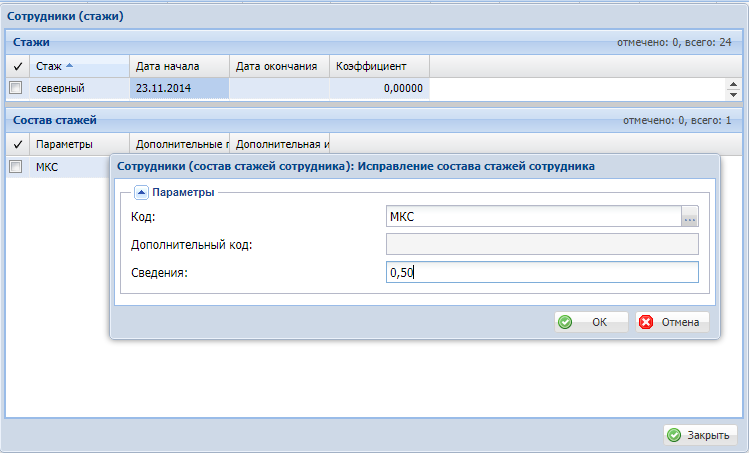Click the Дополнительный код field
The image size is (749, 453).
pos(541,245)
